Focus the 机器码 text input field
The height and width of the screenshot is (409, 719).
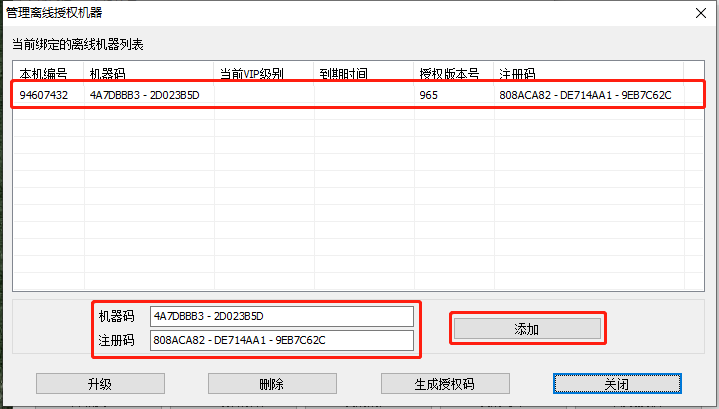[x=280, y=316]
